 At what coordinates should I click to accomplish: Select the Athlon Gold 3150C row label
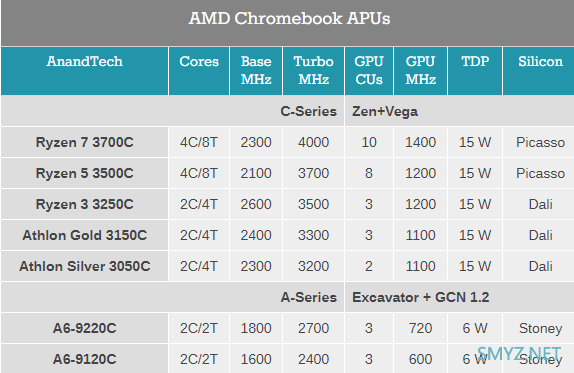click(85, 235)
